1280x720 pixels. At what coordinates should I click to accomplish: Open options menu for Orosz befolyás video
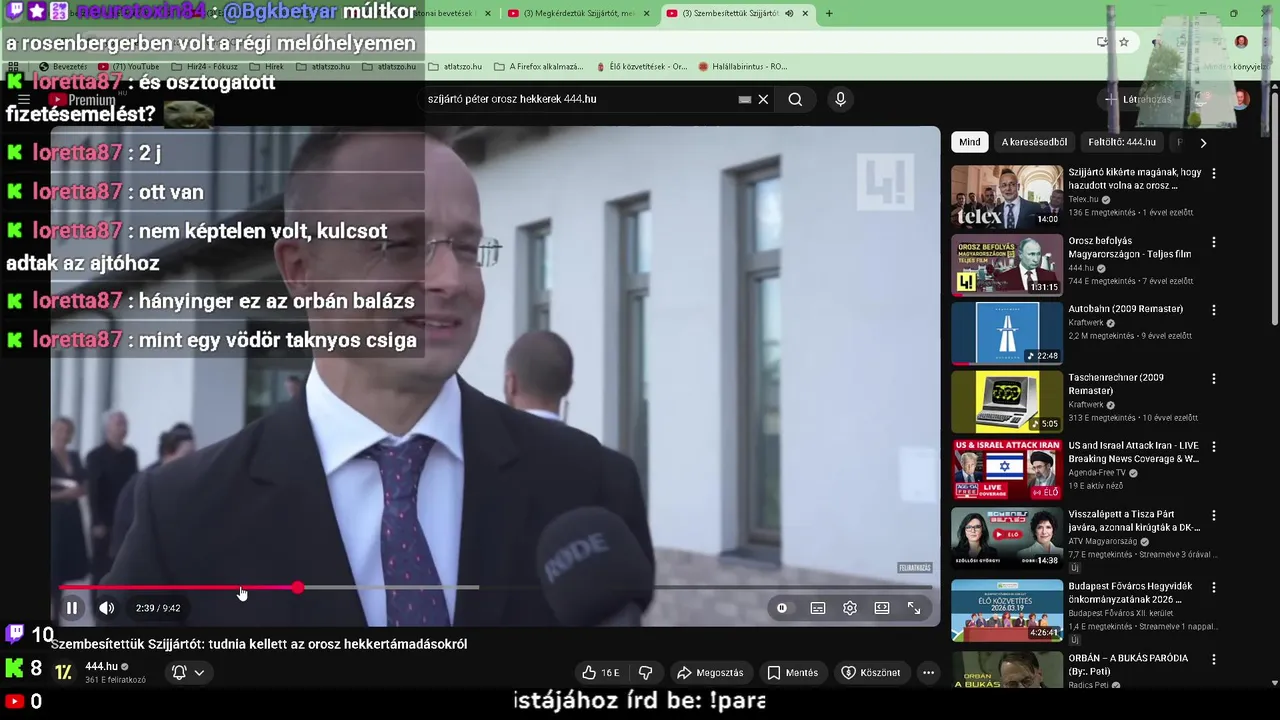tap(1214, 242)
